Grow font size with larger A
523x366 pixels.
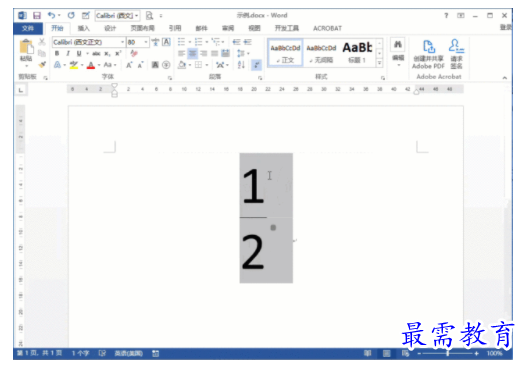129,65
